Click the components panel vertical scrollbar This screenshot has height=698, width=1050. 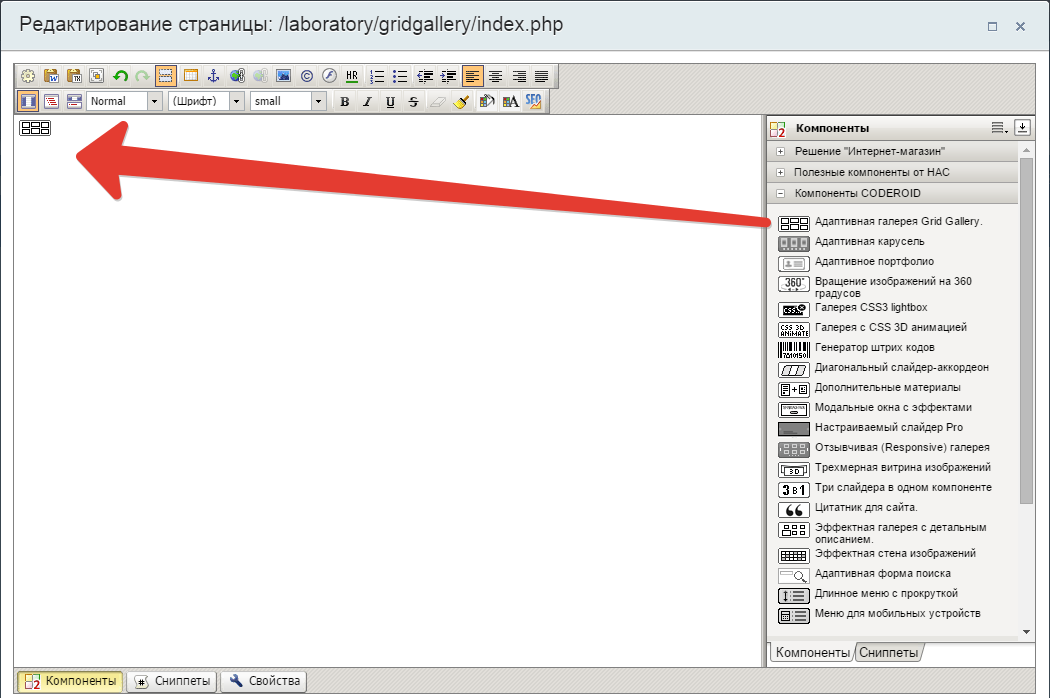1026,330
